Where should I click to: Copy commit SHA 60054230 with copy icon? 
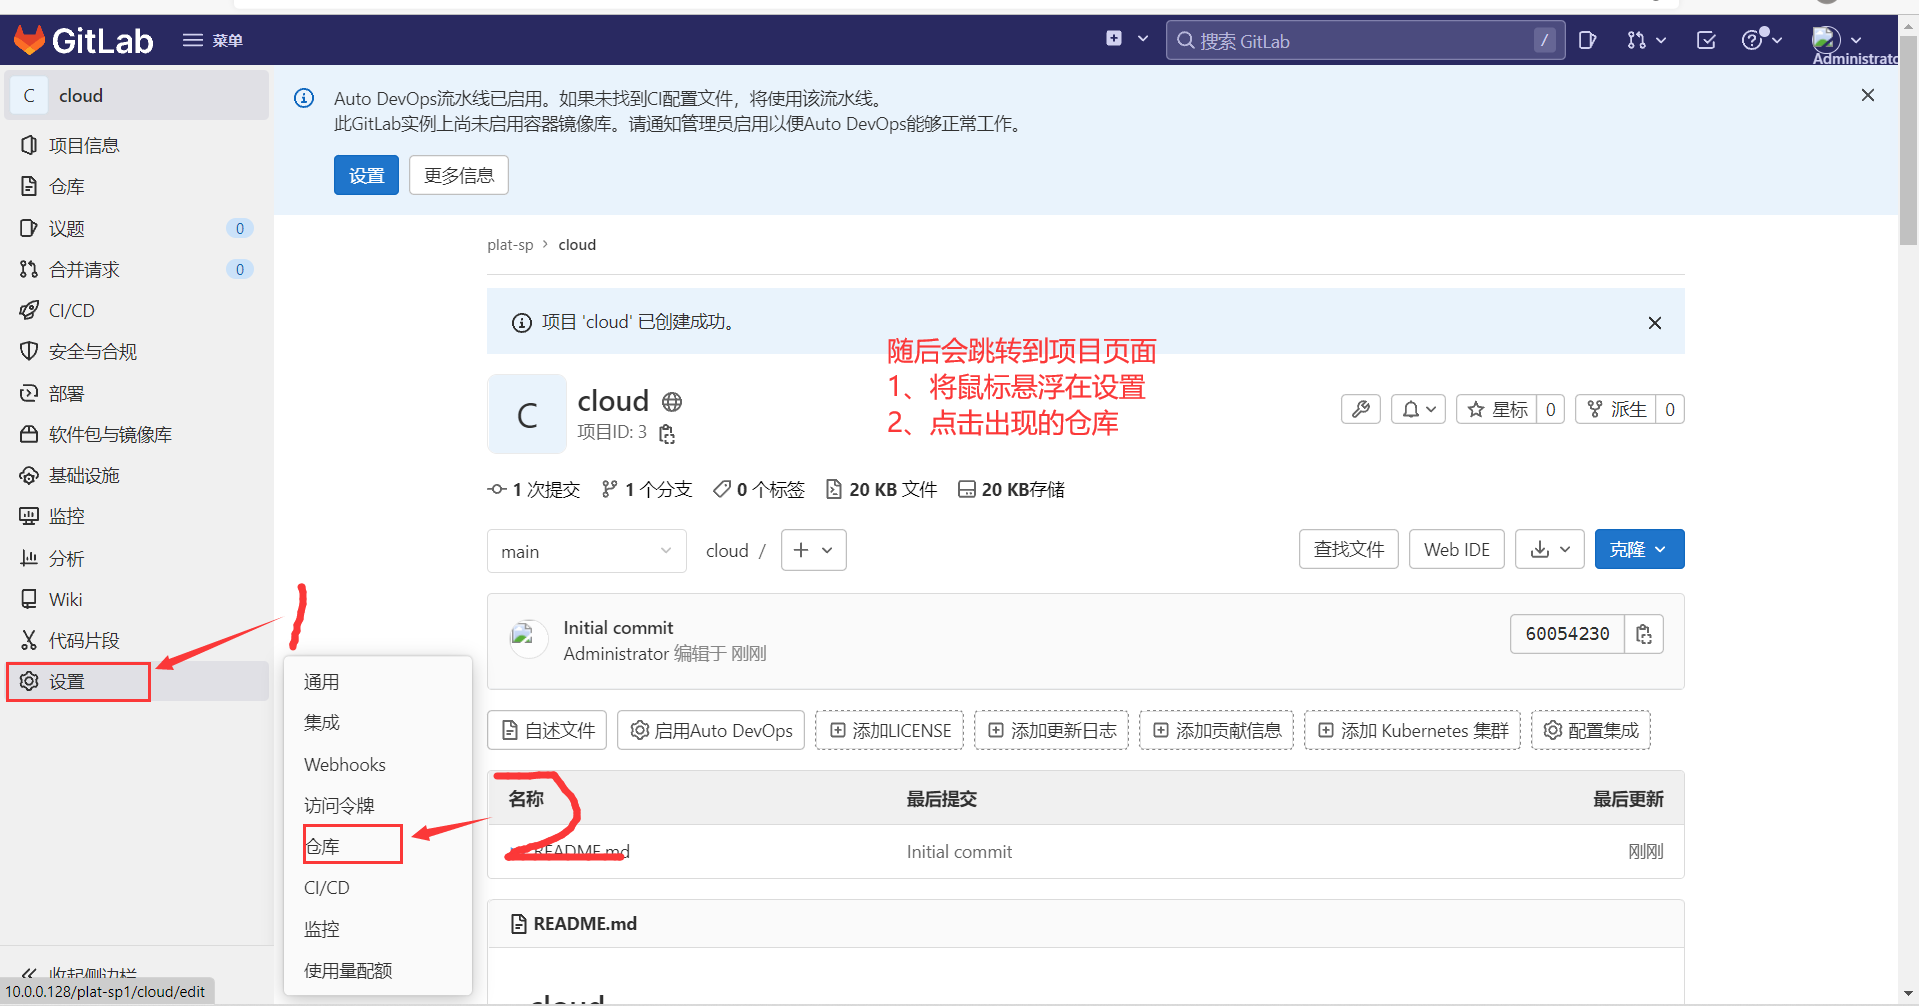point(1643,633)
